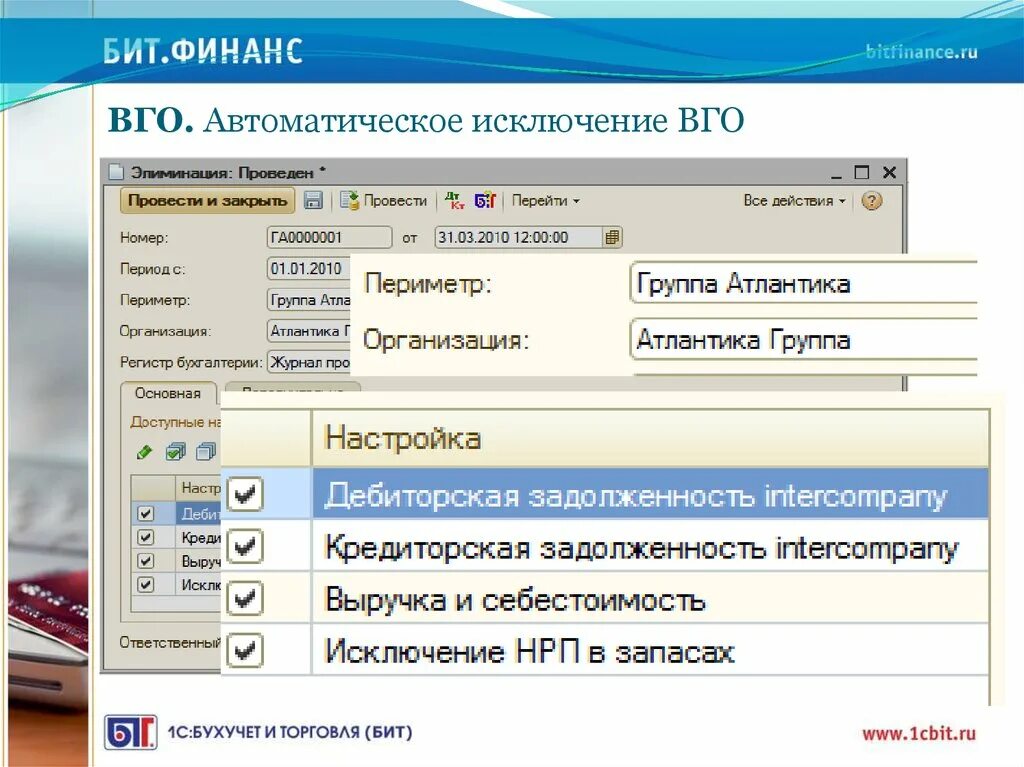Toggle large checkbox for Дебиторская задолженность intercompany
Screen dimensions: 1024x767
tap(245, 494)
